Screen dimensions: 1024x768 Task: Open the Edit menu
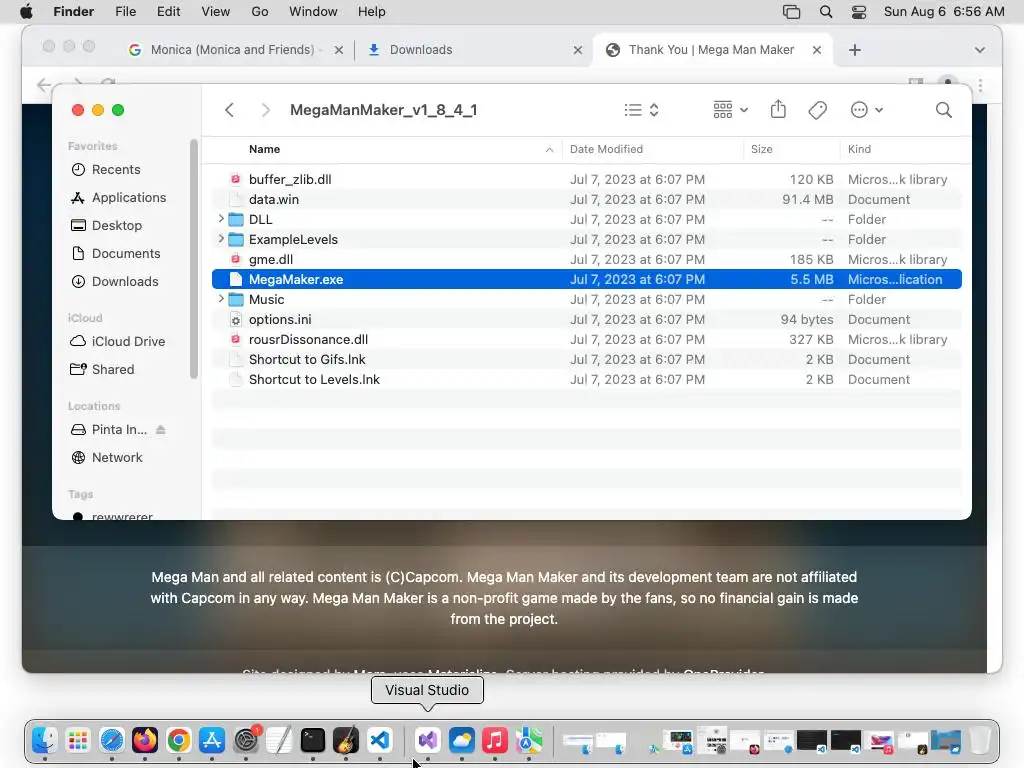pos(168,12)
